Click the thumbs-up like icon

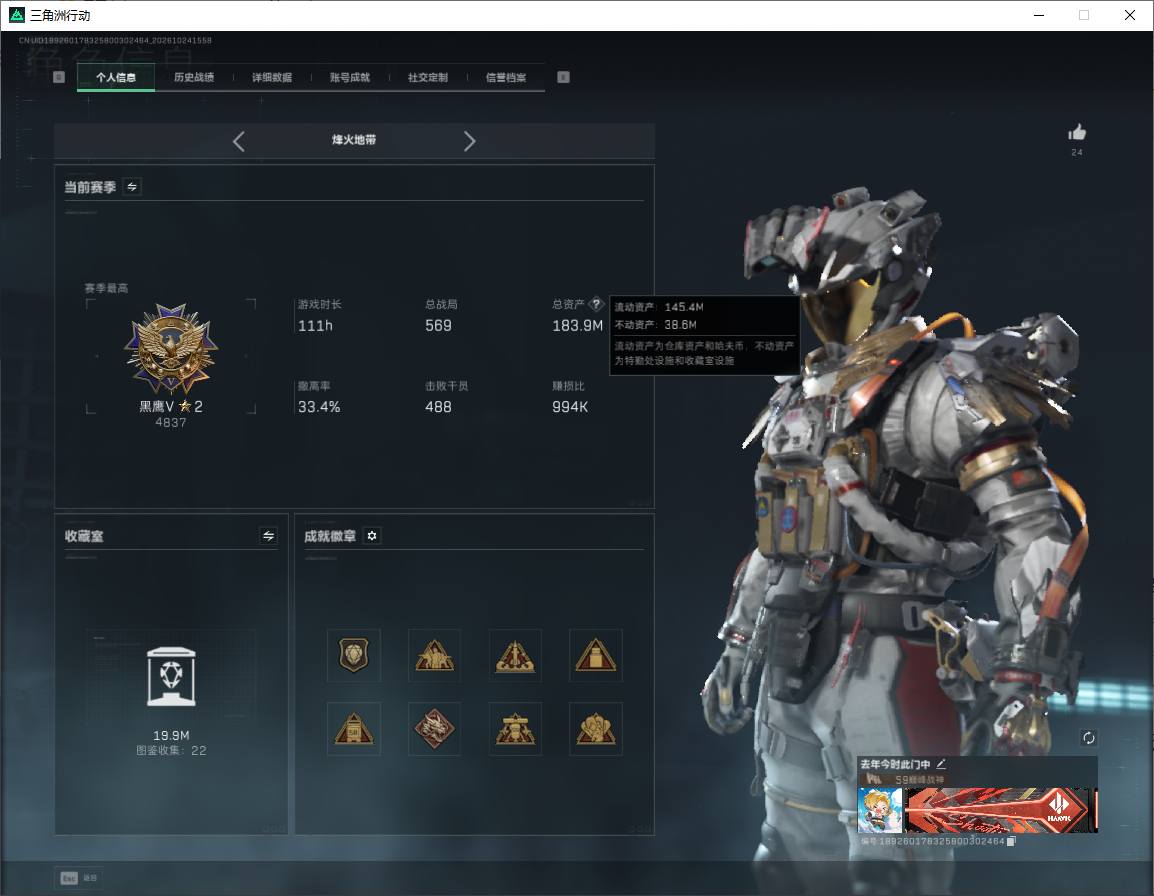coord(1077,133)
